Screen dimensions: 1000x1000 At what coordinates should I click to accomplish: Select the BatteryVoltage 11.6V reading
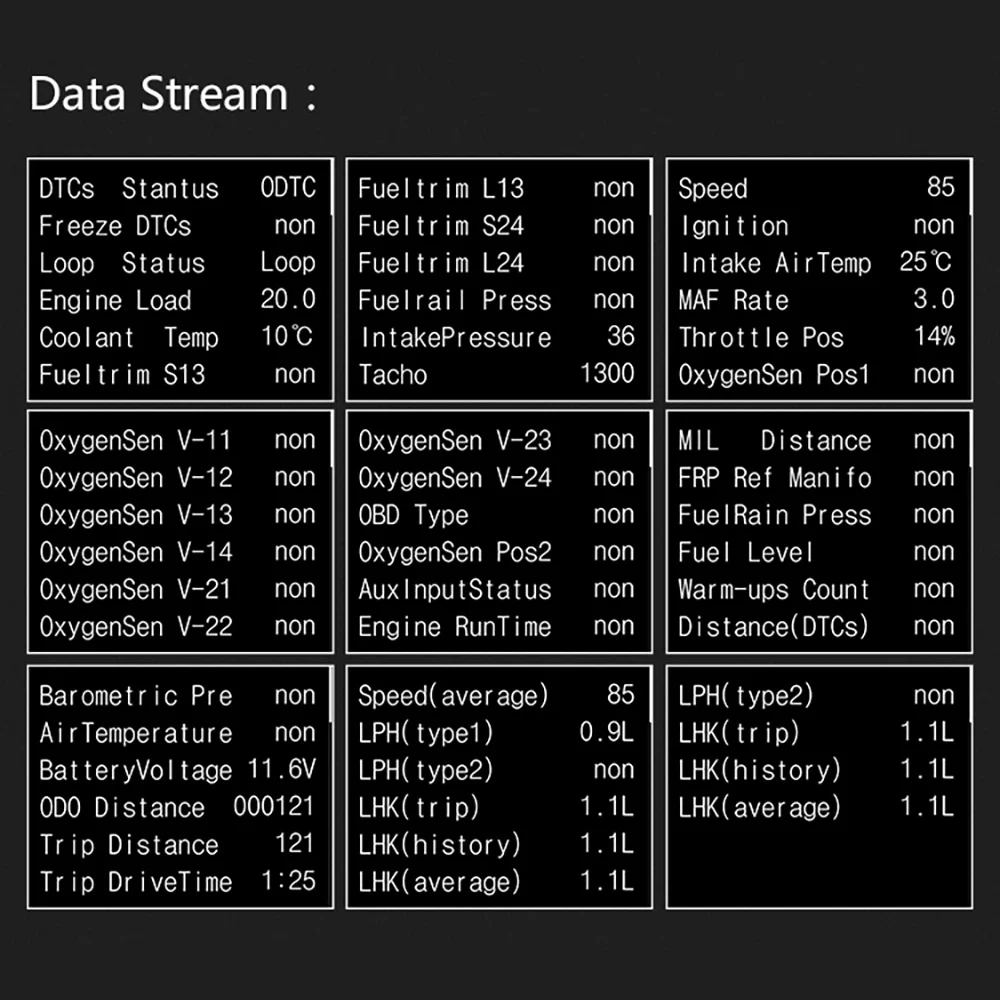pyautogui.click(x=177, y=770)
